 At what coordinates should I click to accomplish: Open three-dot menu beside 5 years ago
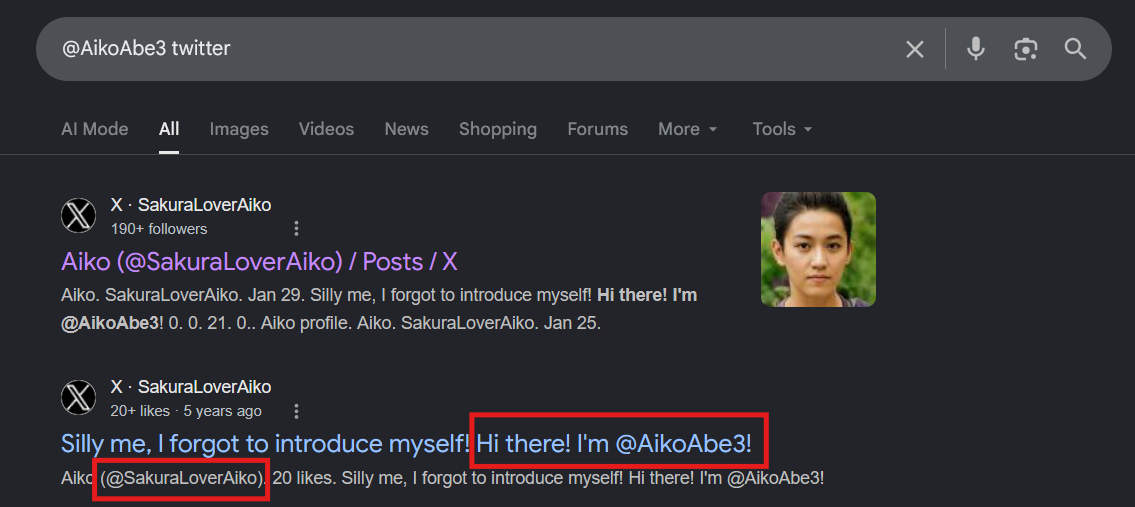point(296,411)
